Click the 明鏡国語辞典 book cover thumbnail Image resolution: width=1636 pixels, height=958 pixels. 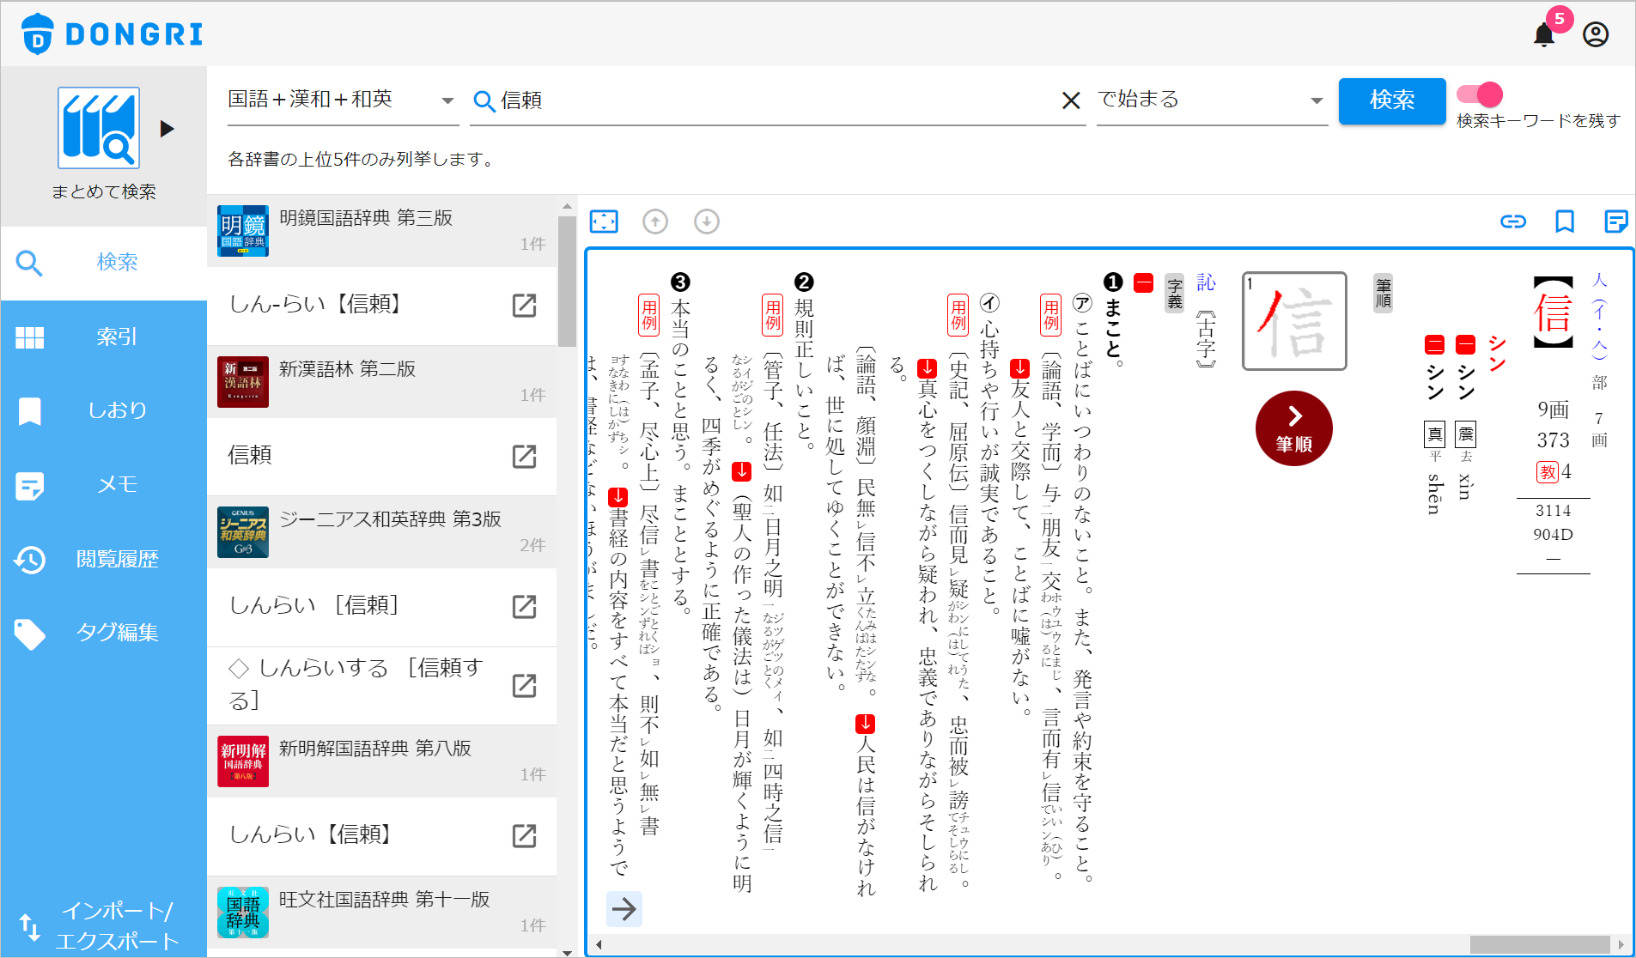[x=243, y=231]
